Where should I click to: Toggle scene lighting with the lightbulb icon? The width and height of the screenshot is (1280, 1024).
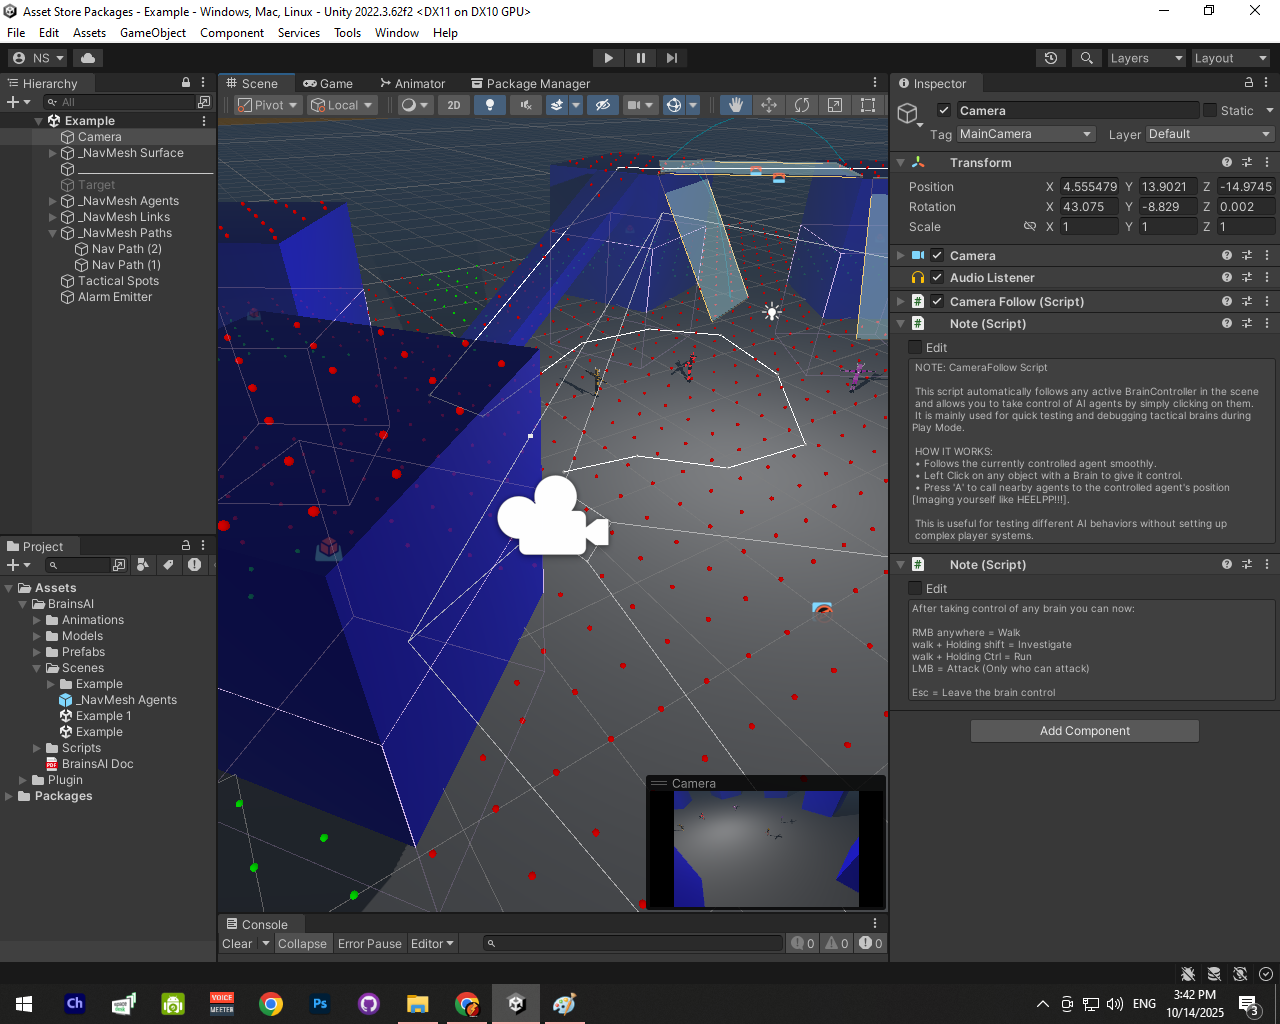[x=489, y=105]
